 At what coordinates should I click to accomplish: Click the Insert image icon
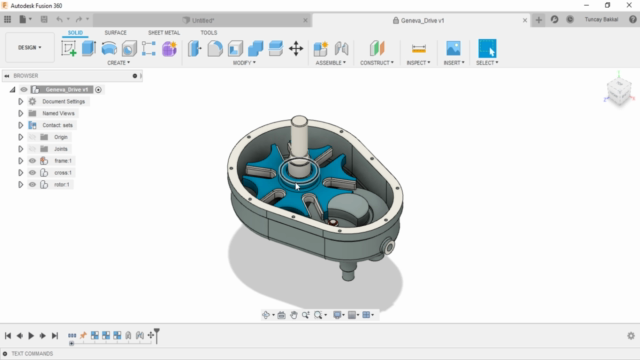[453, 49]
